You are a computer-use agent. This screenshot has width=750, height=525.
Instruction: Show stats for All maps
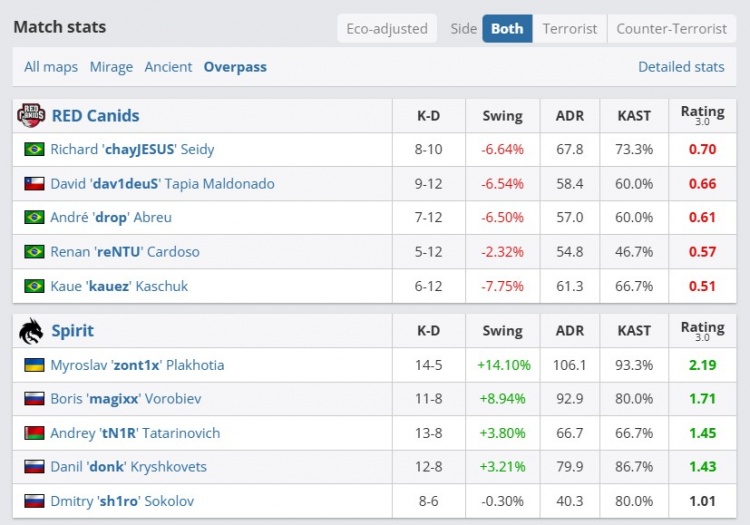(51, 67)
